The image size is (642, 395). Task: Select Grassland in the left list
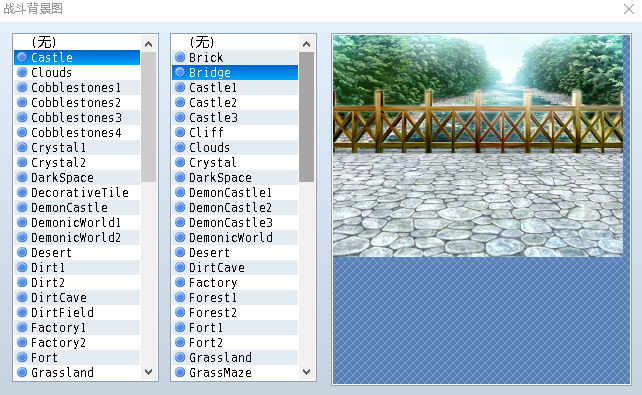click(x=77, y=372)
